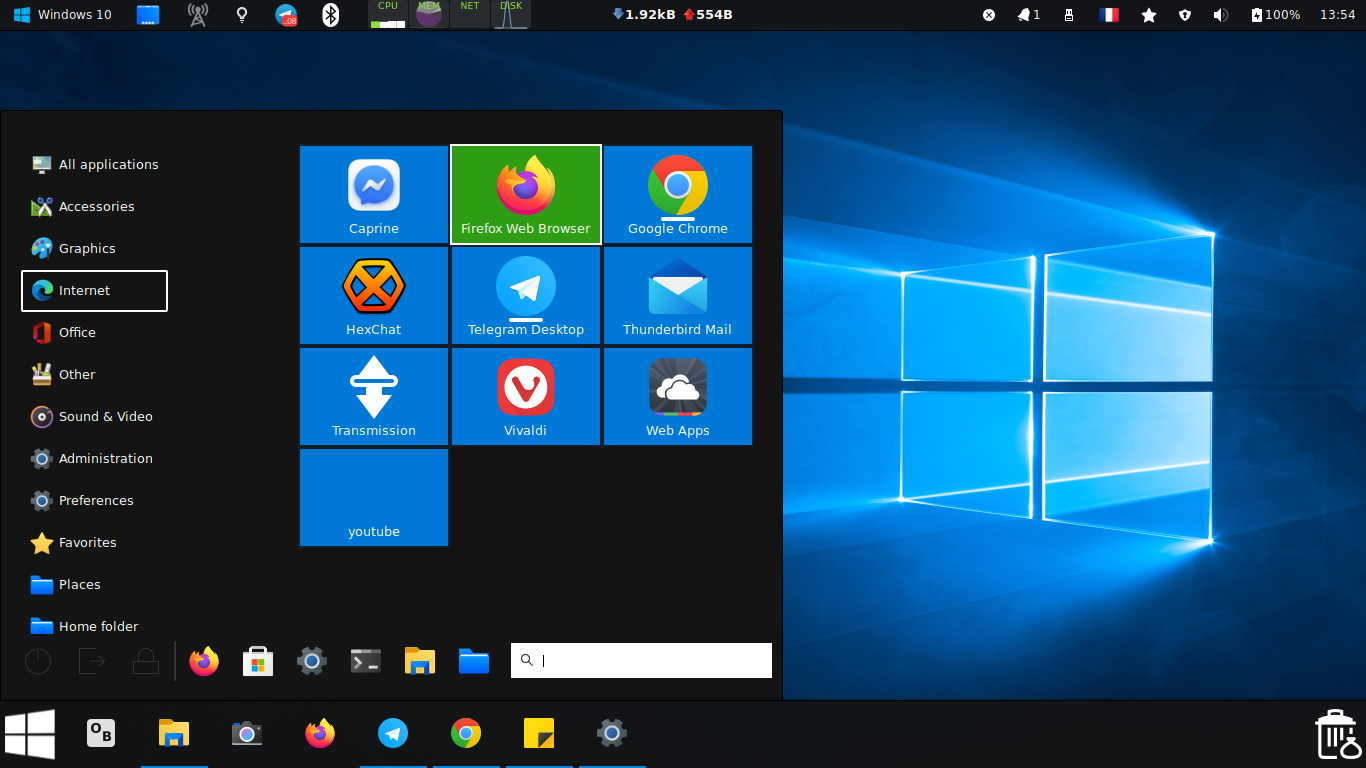Launch Transmission tile
This screenshot has height=768, width=1366.
(374, 396)
